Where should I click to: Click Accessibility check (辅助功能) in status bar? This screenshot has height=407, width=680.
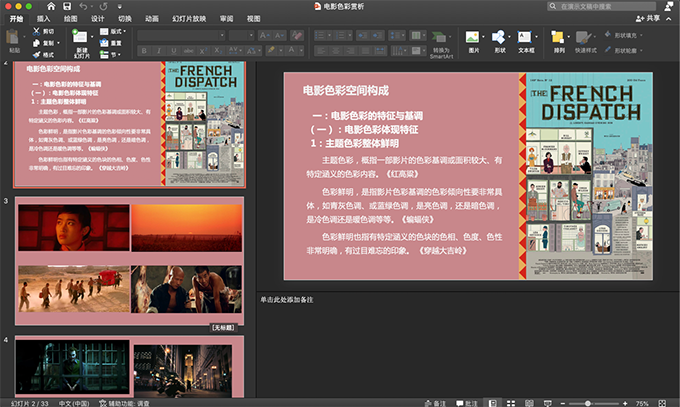pos(124,403)
